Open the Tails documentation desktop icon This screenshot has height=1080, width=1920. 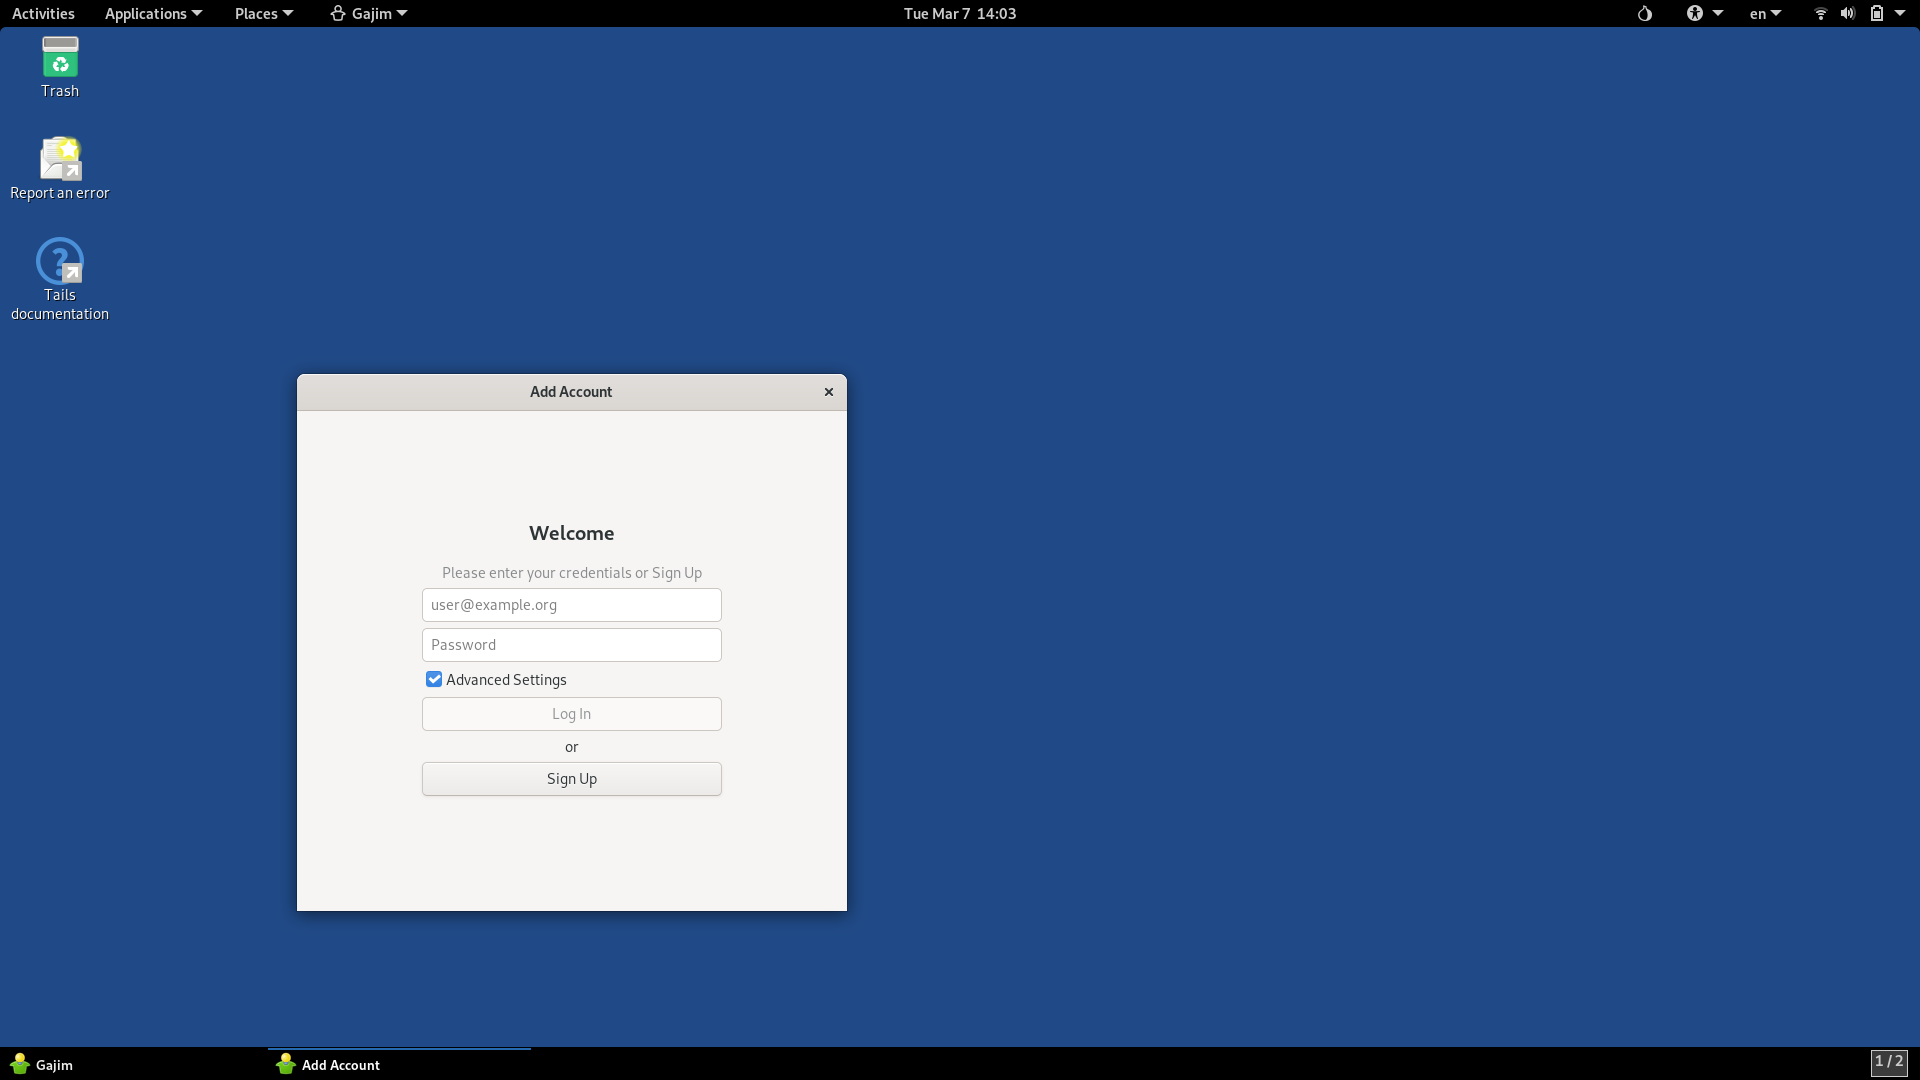point(60,263)
